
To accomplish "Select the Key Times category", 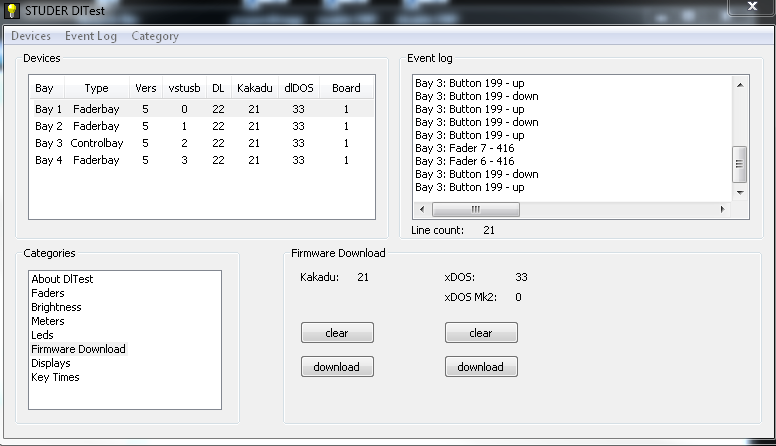I will coord(55,377).
